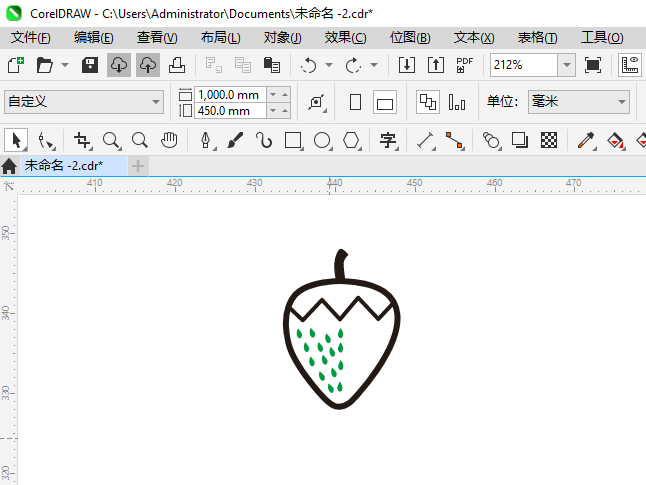Click the Open folder icon
This screenshot has height=485, width=646.
point(44,65)
